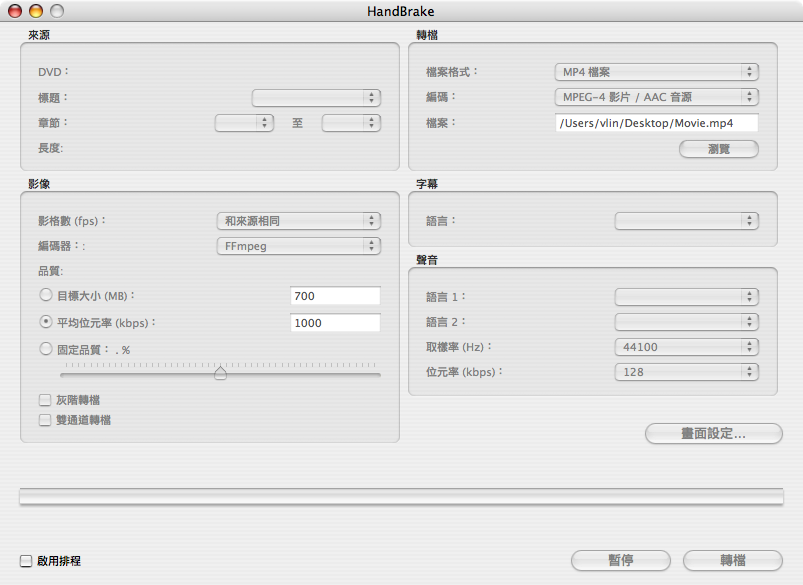Viewport: 803px width, 585px height.
Task: Click the 章節: label text
Action: (x=53, y=123)
